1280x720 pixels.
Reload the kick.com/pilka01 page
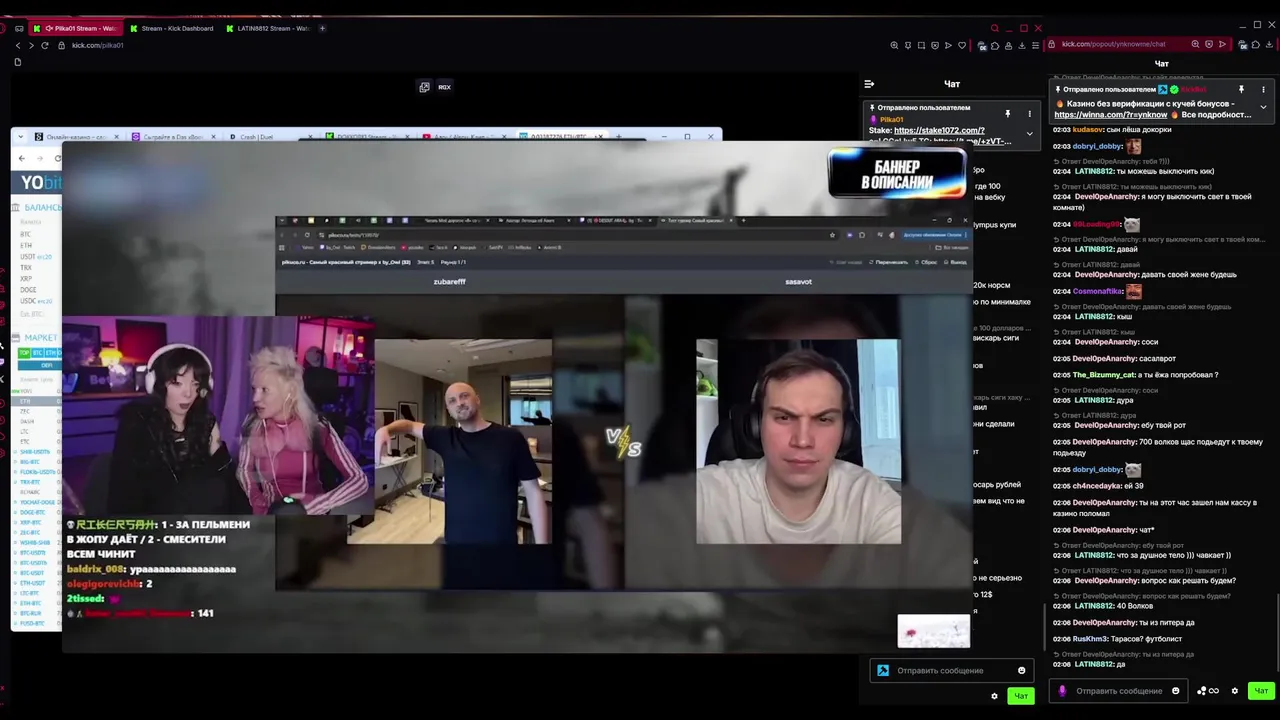click(45, 45)
